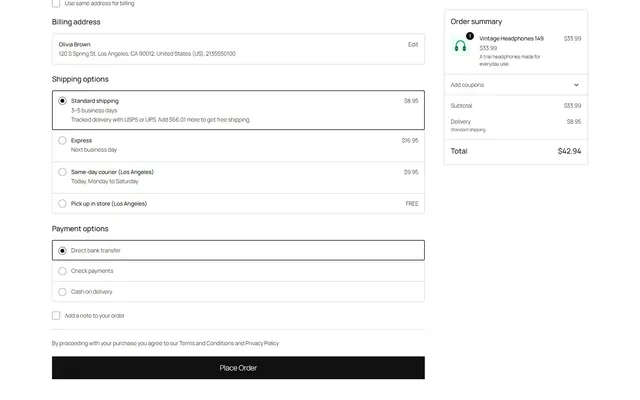The height and width of the screenshot is (400, 640).
Task: Click the 120 S Spring St address line
Action: (147, 53)
